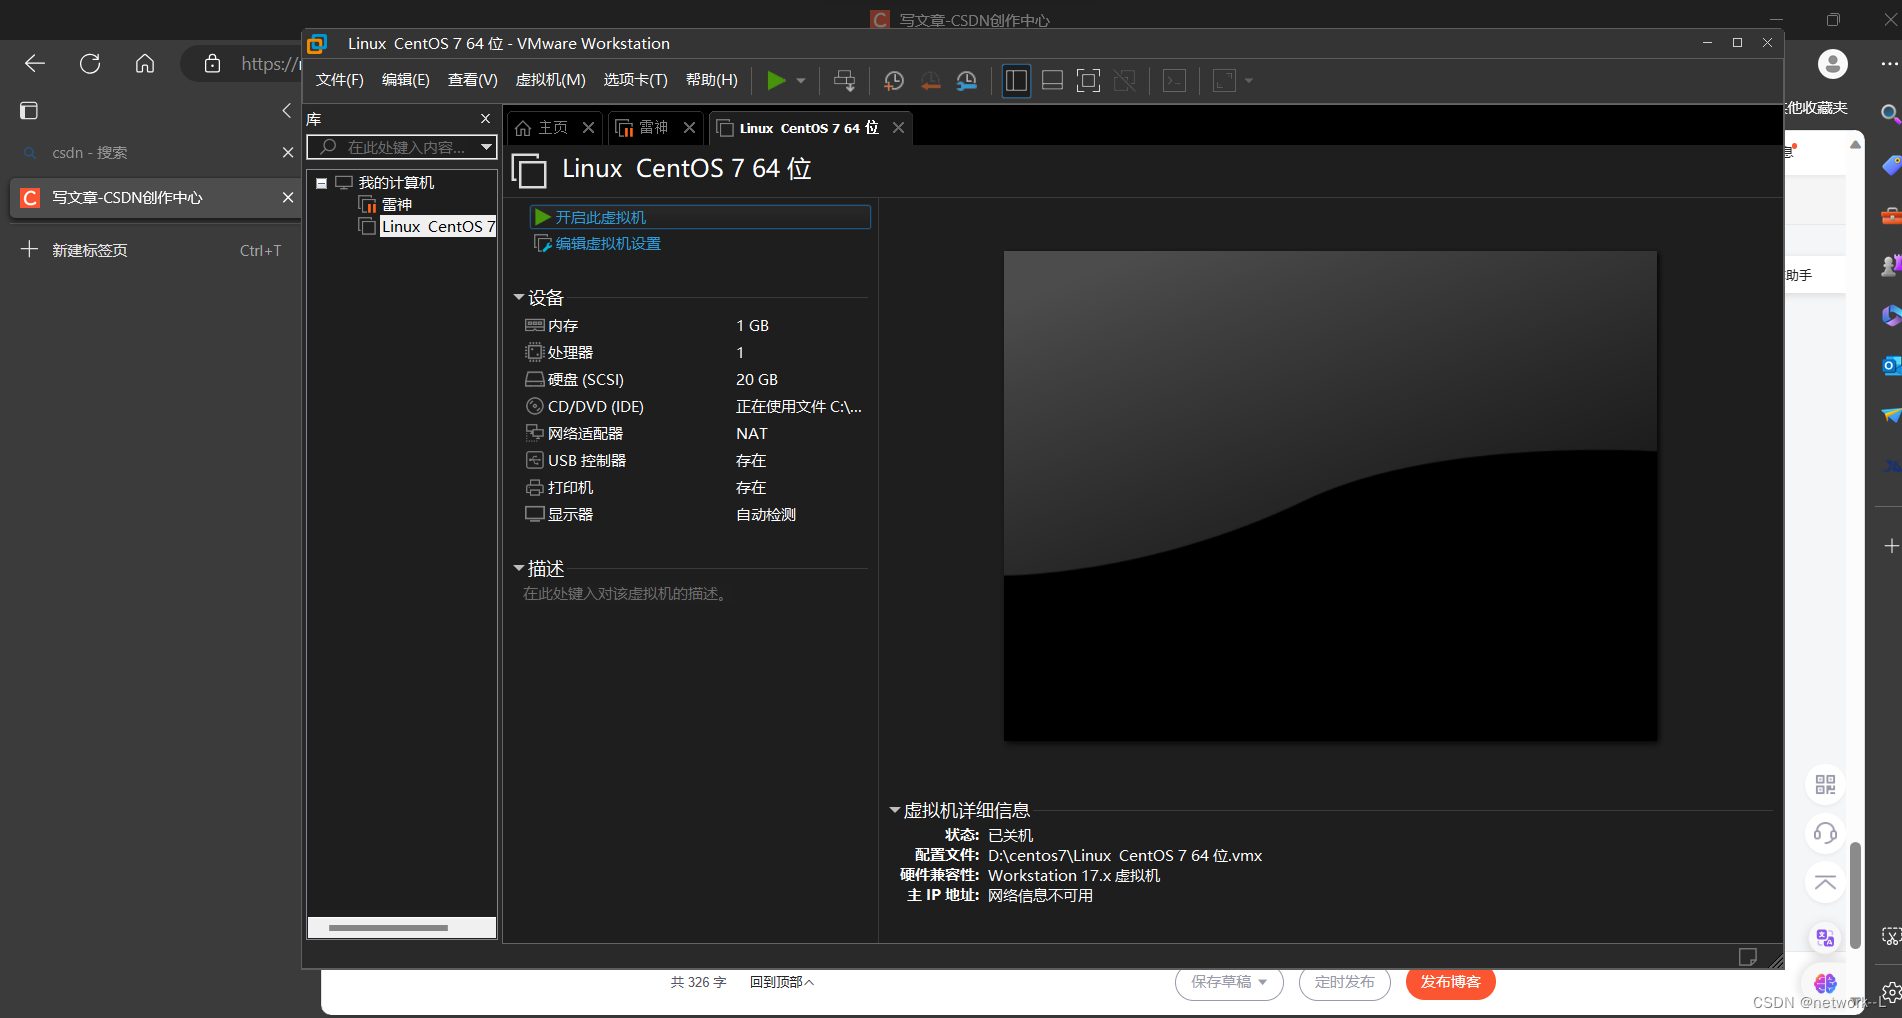Enter full screen mode
This screenshot has width=1902, height=1018.
(1088, 81)
